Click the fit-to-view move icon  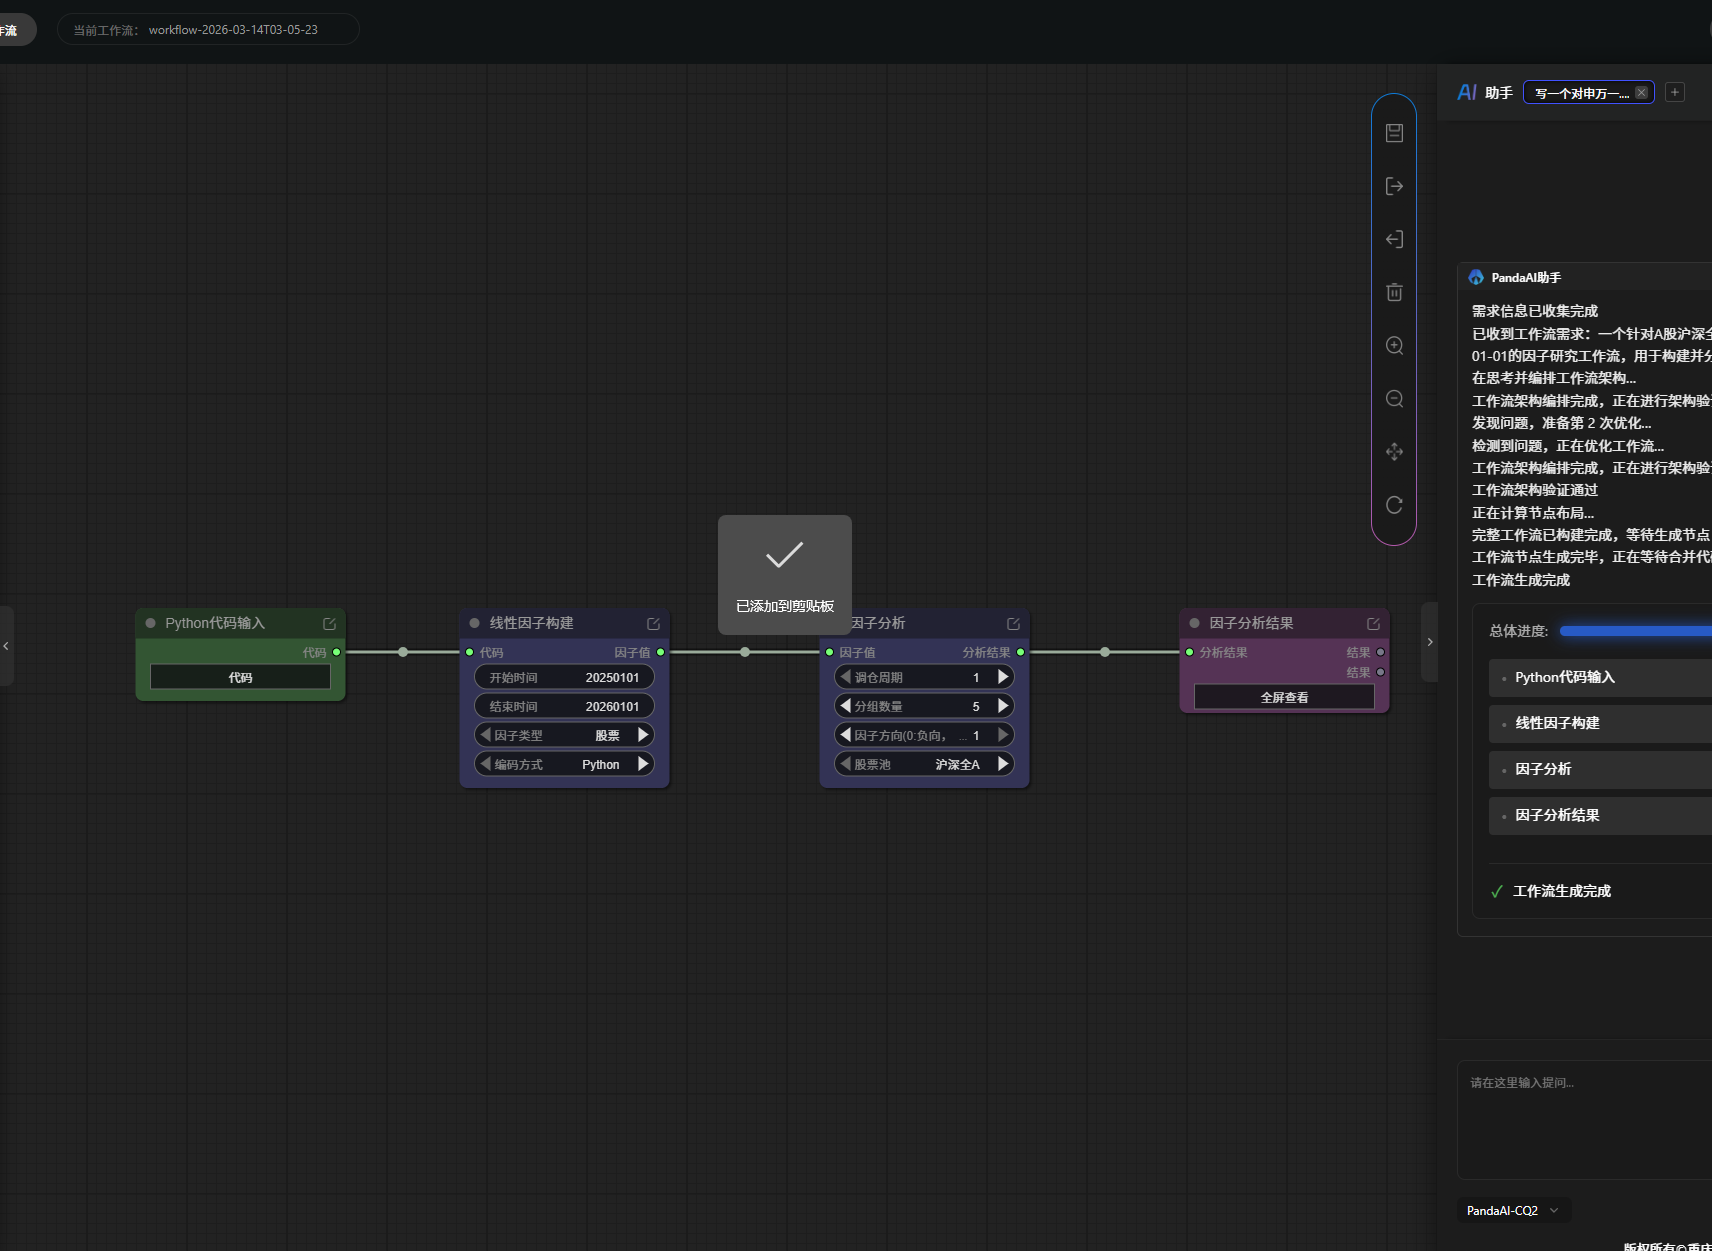1394,452
